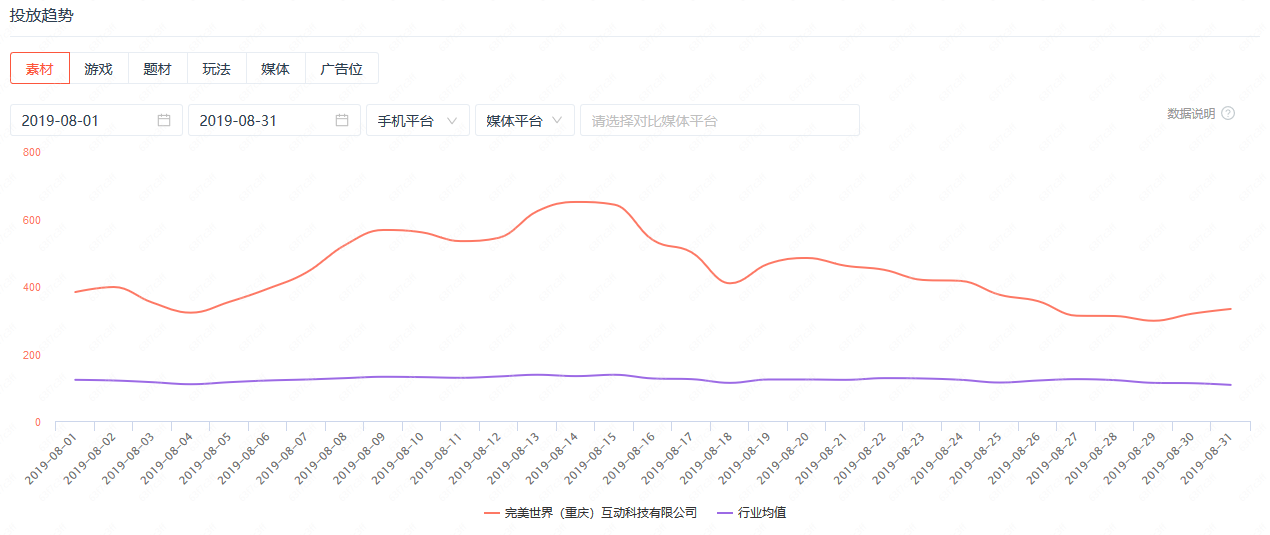Toggle the 行业均值 legend series
Image resolution: width=1270 pixels, height=535 pixels.
[752, 513]
